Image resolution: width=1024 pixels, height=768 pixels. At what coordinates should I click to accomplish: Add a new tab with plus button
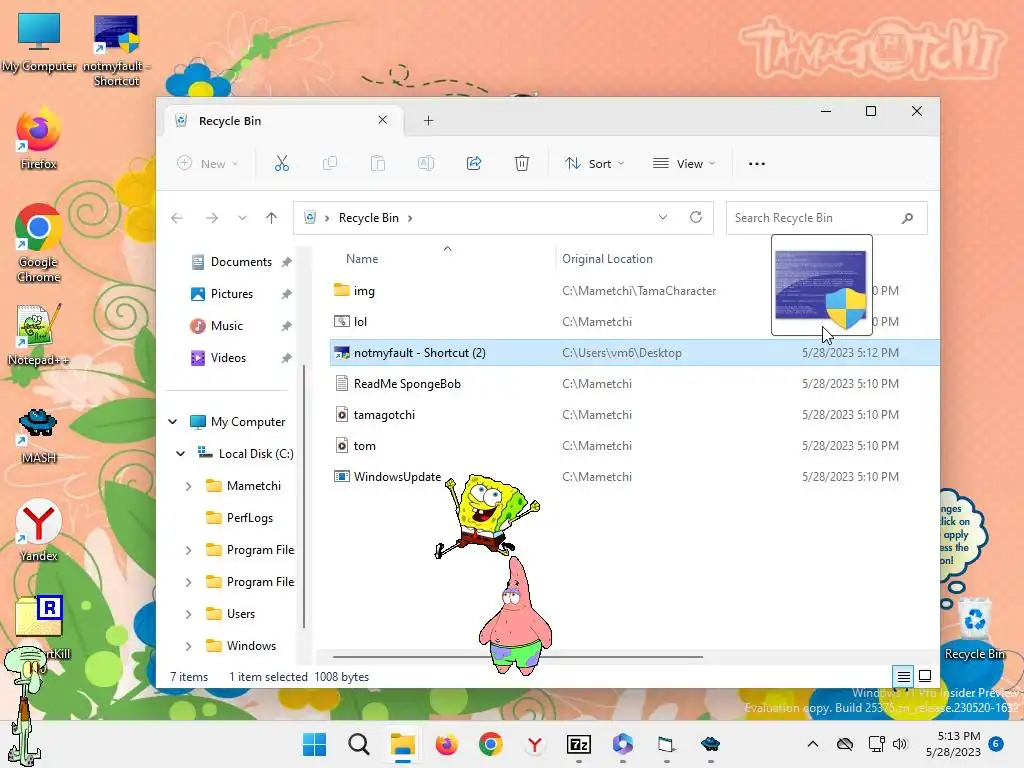428,120
